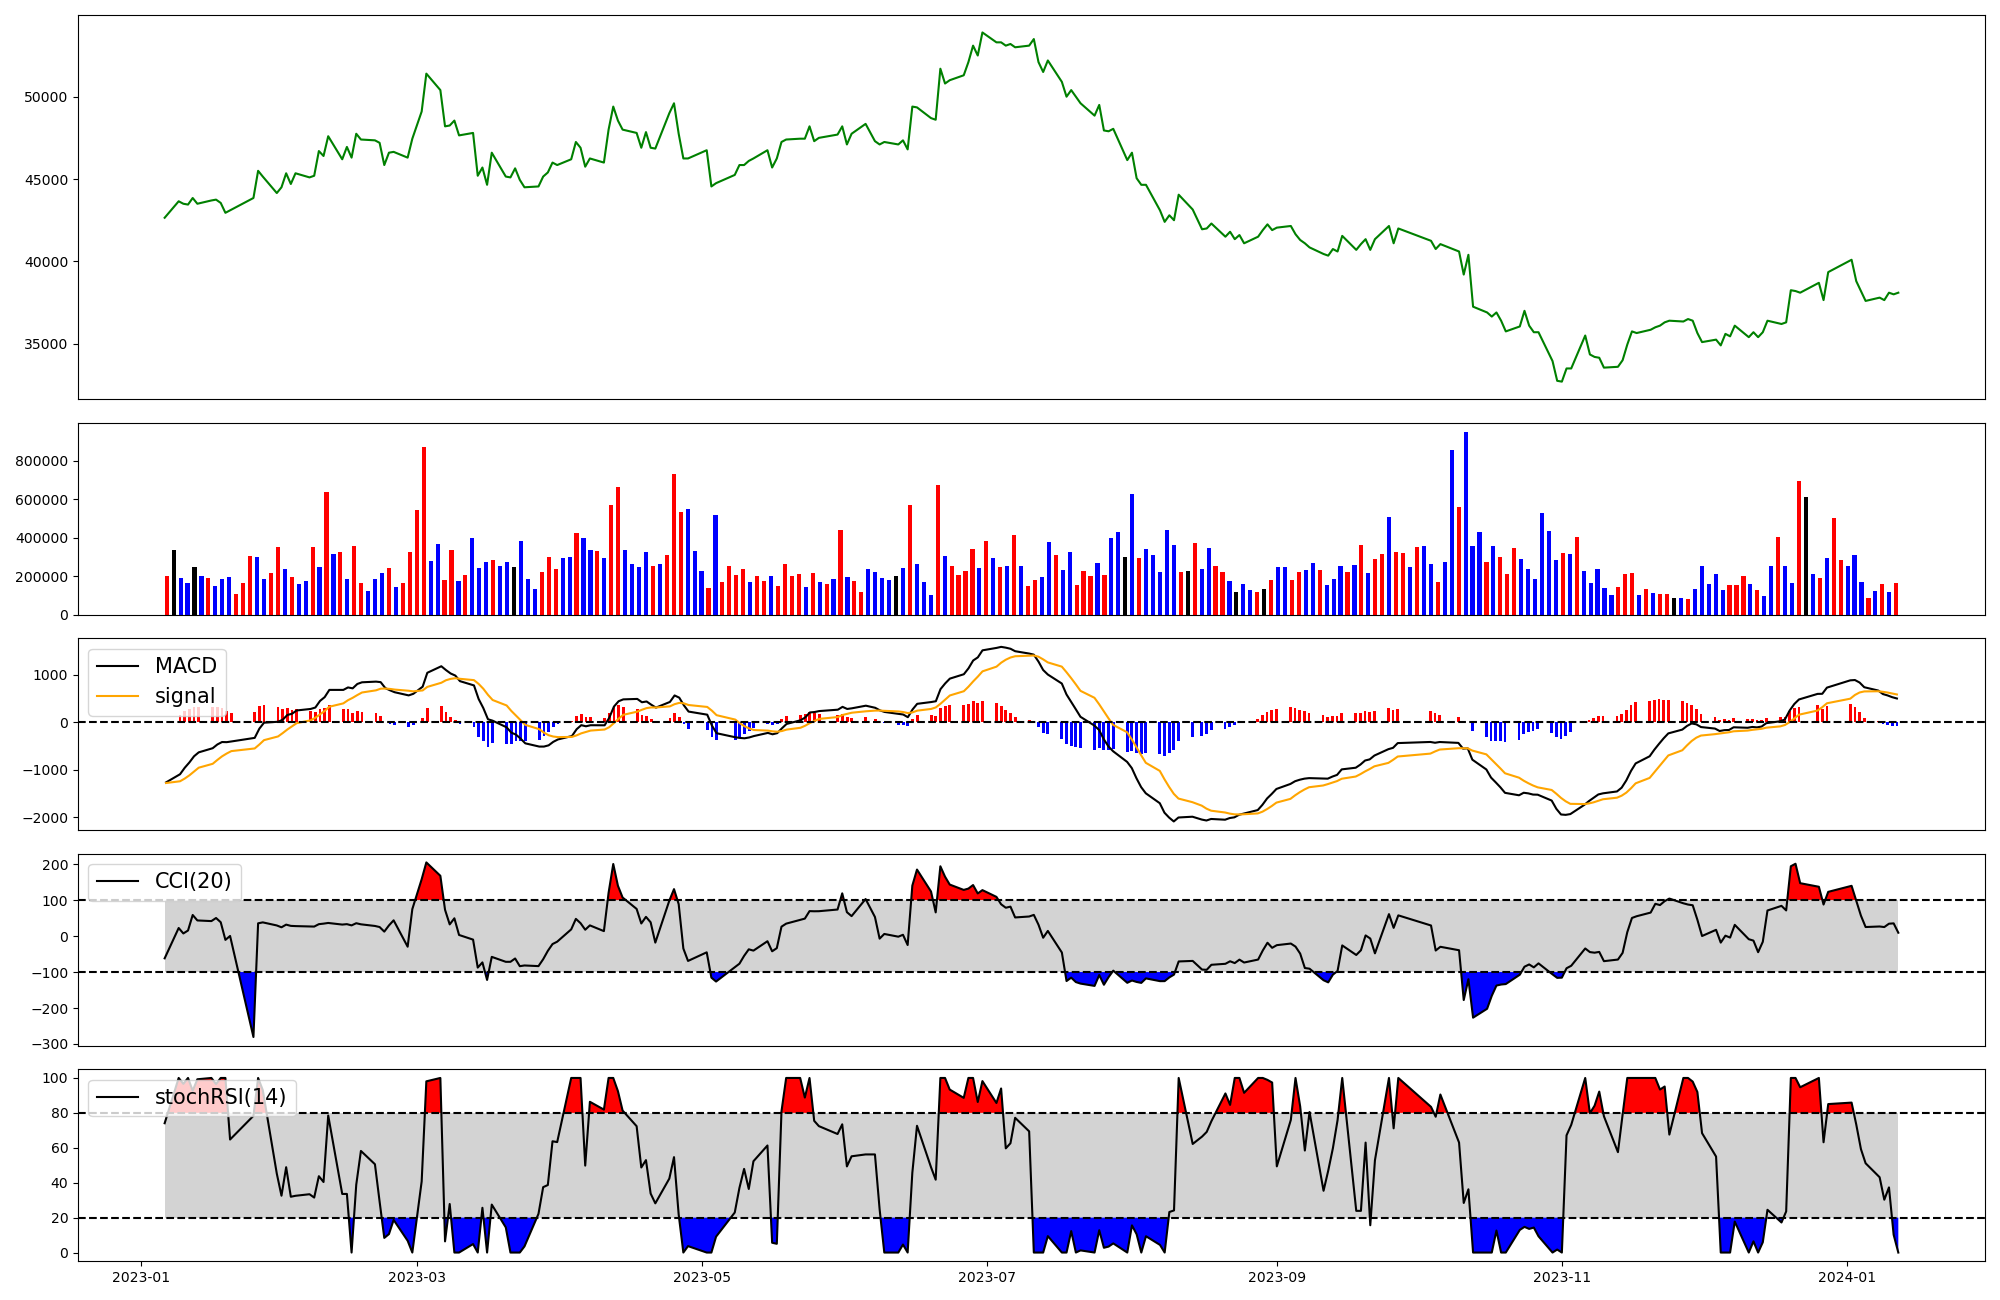Click the −1000 MACD axis label

pos(45,770)
